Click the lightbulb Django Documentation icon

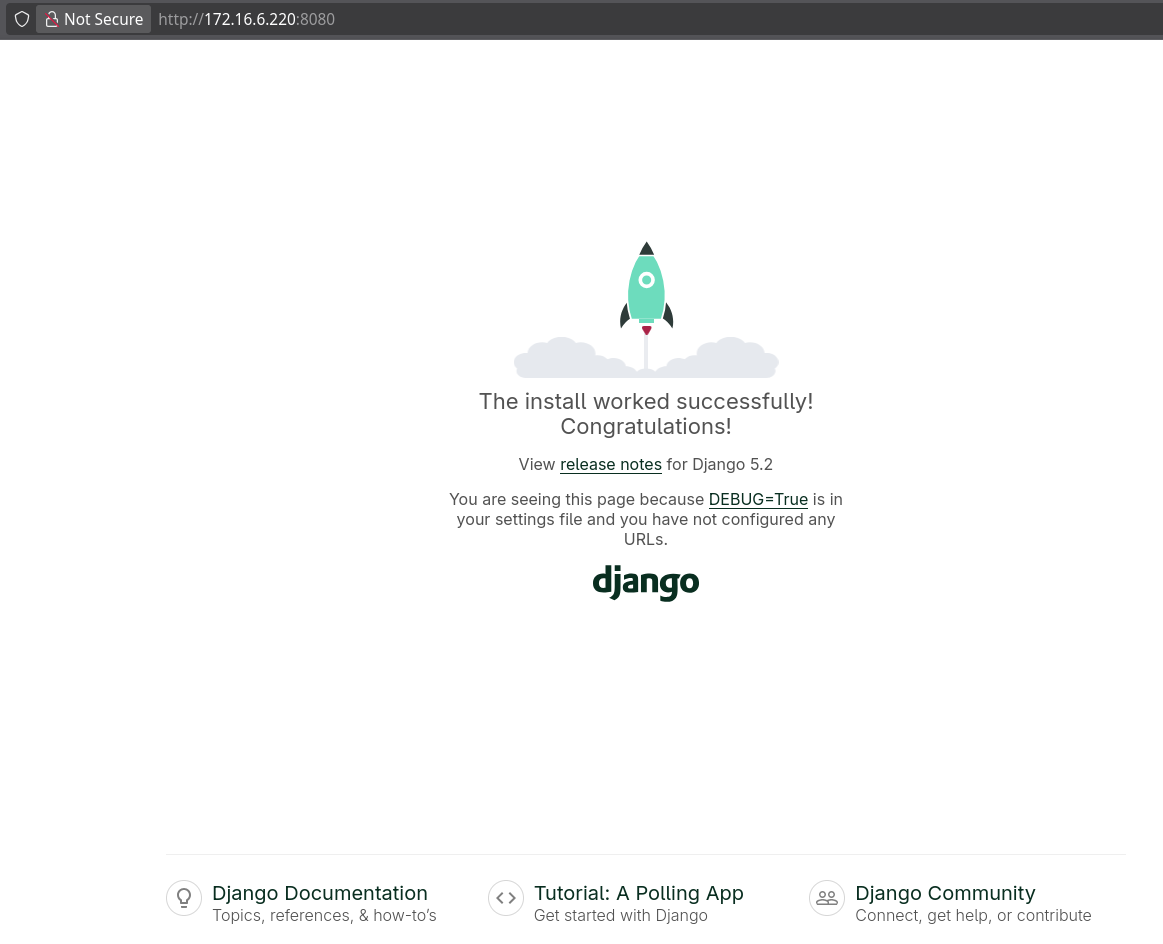[184, 898]
